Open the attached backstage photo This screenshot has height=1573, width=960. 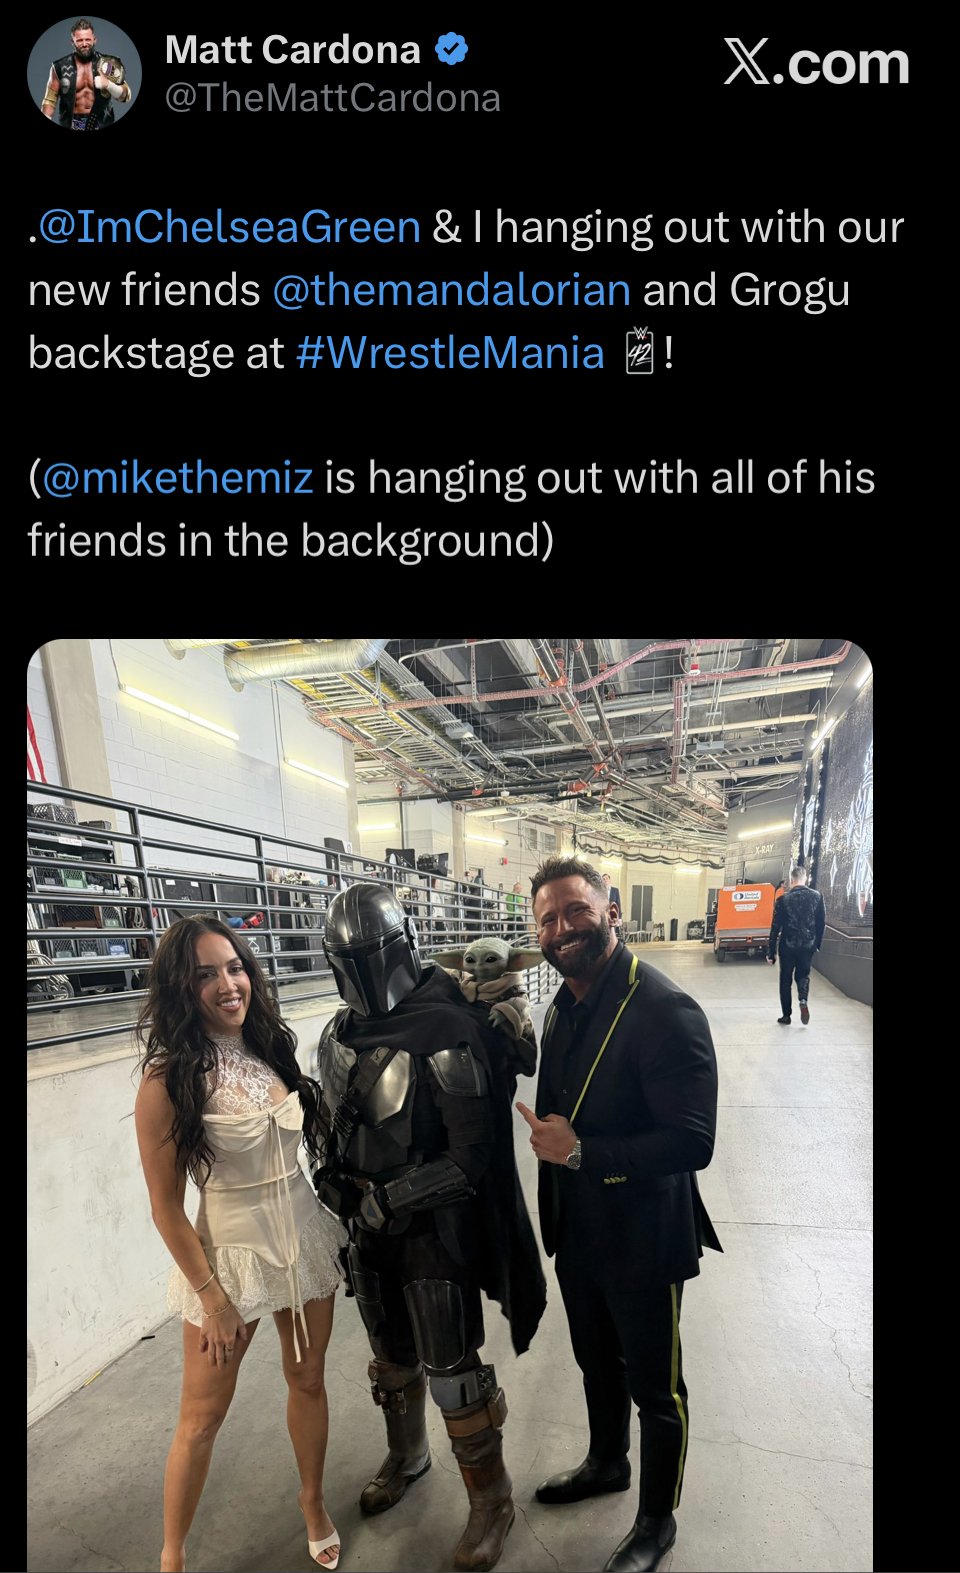[x=450, y=1105]
